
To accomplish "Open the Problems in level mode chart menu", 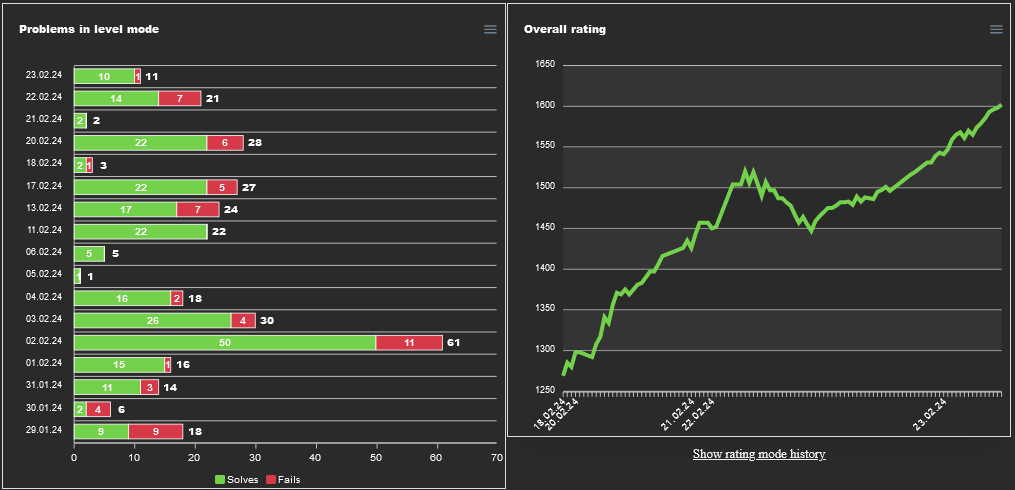I will pos(490,30).
